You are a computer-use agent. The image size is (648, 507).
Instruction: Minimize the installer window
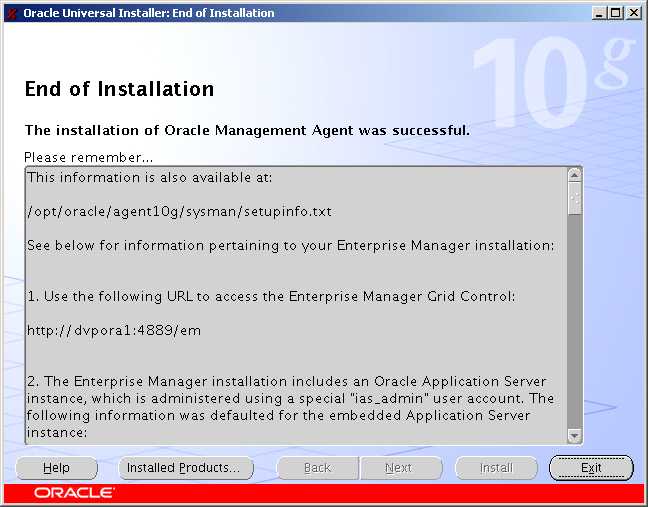coord(599,13)
